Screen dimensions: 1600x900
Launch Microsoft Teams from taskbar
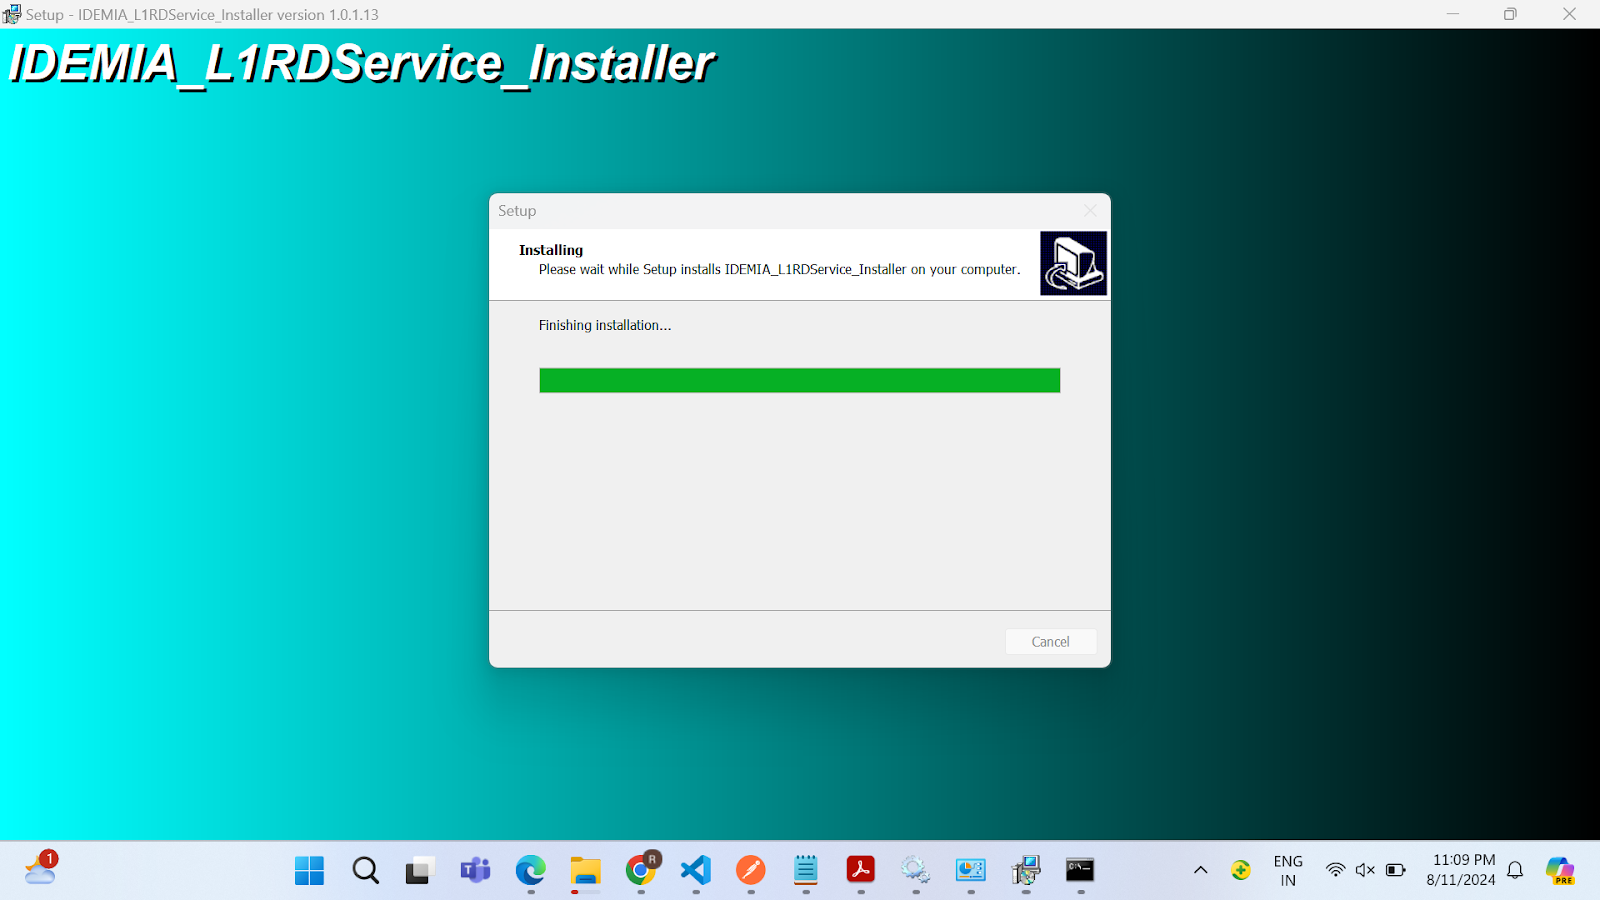coord(475,871)
